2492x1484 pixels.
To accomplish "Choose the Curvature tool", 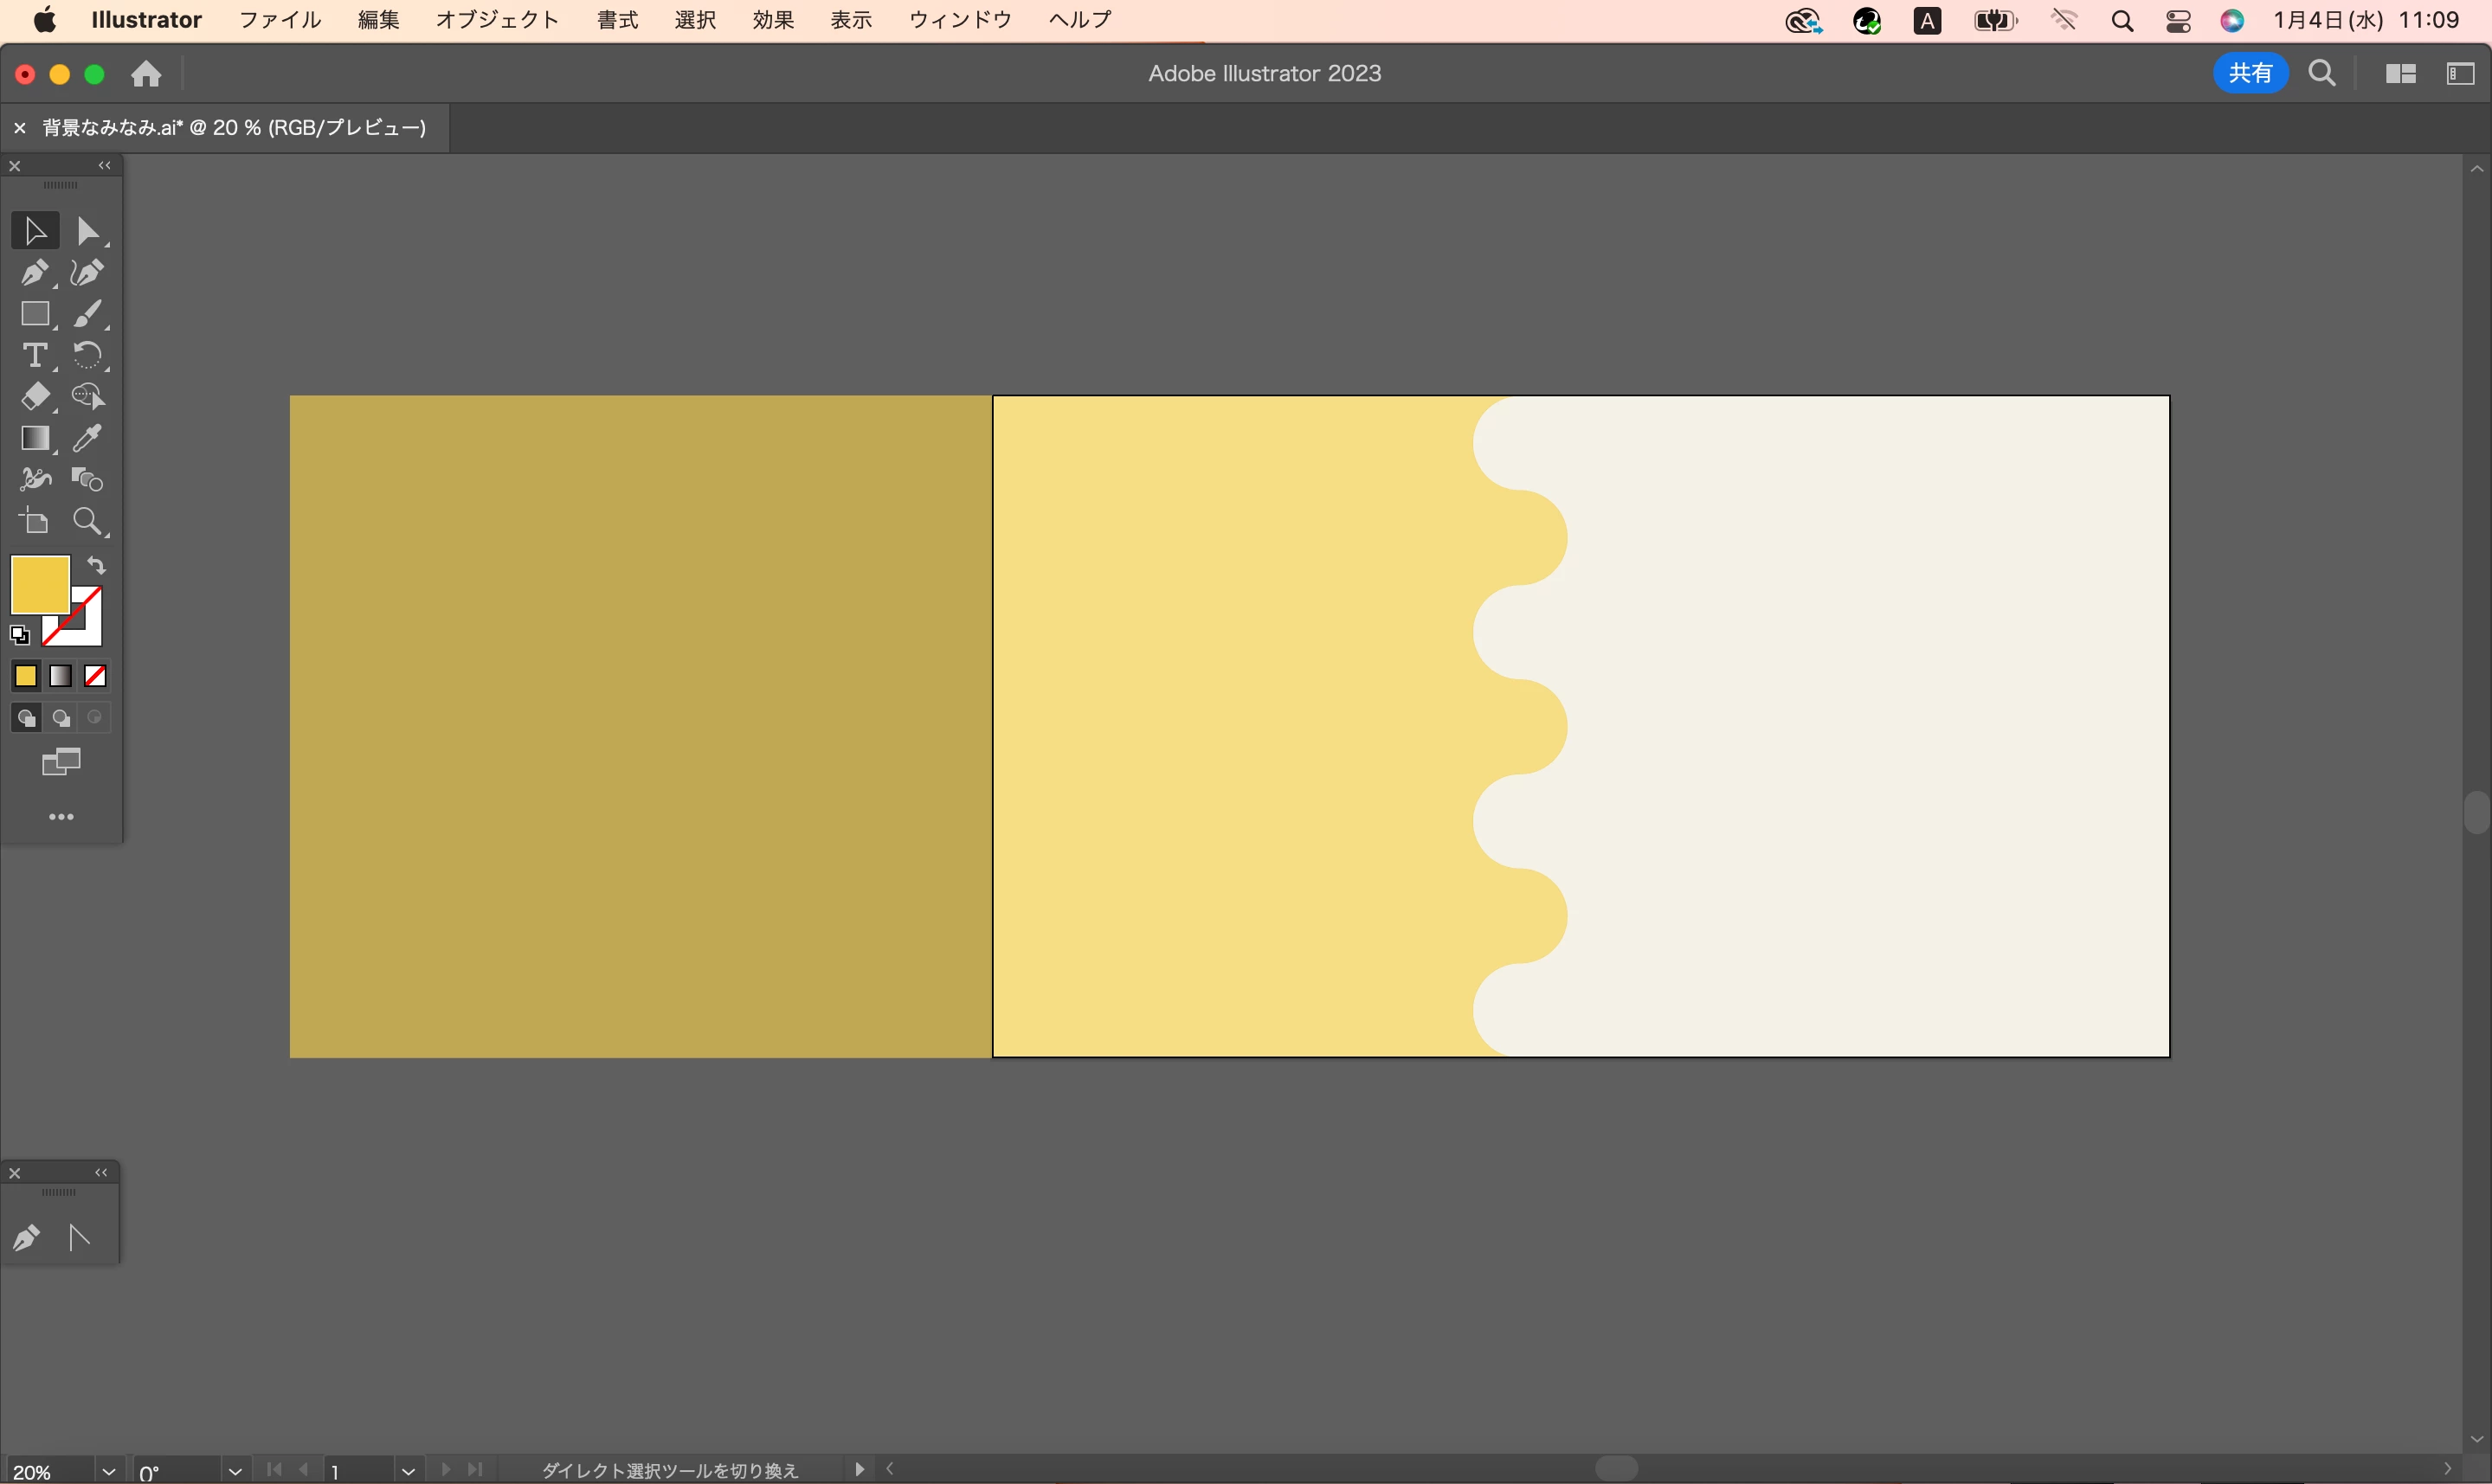I will pos(88,273).
